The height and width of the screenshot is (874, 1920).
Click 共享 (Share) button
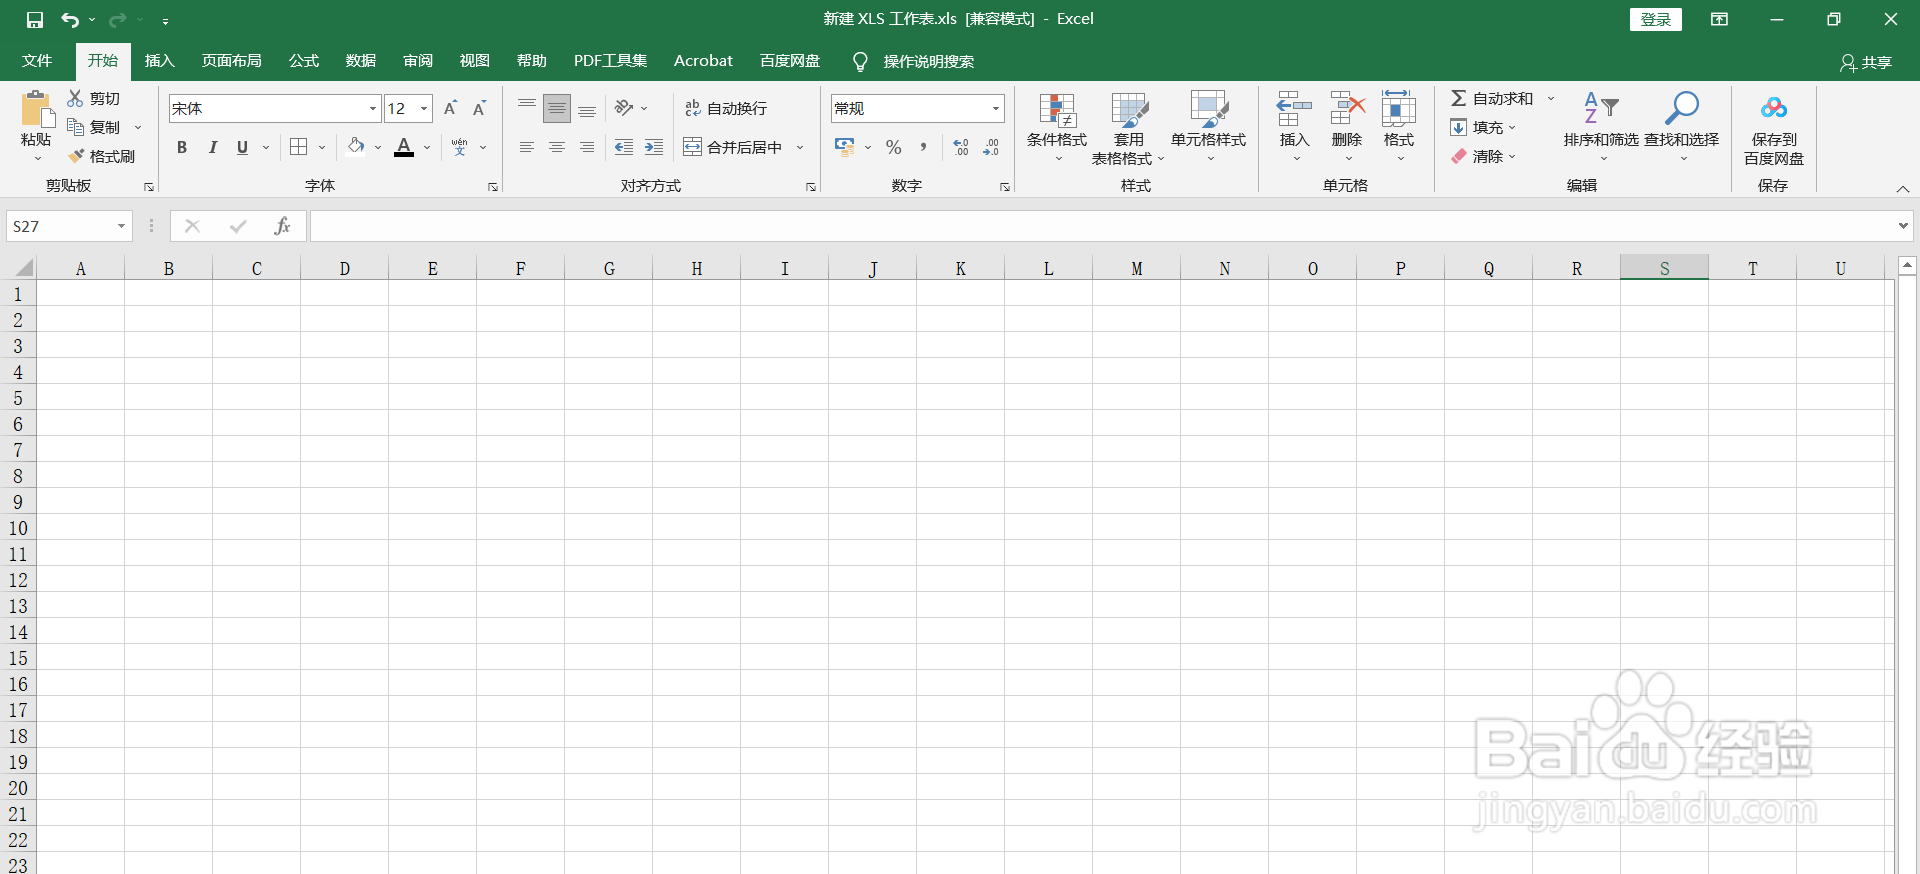pos(1866,62)
